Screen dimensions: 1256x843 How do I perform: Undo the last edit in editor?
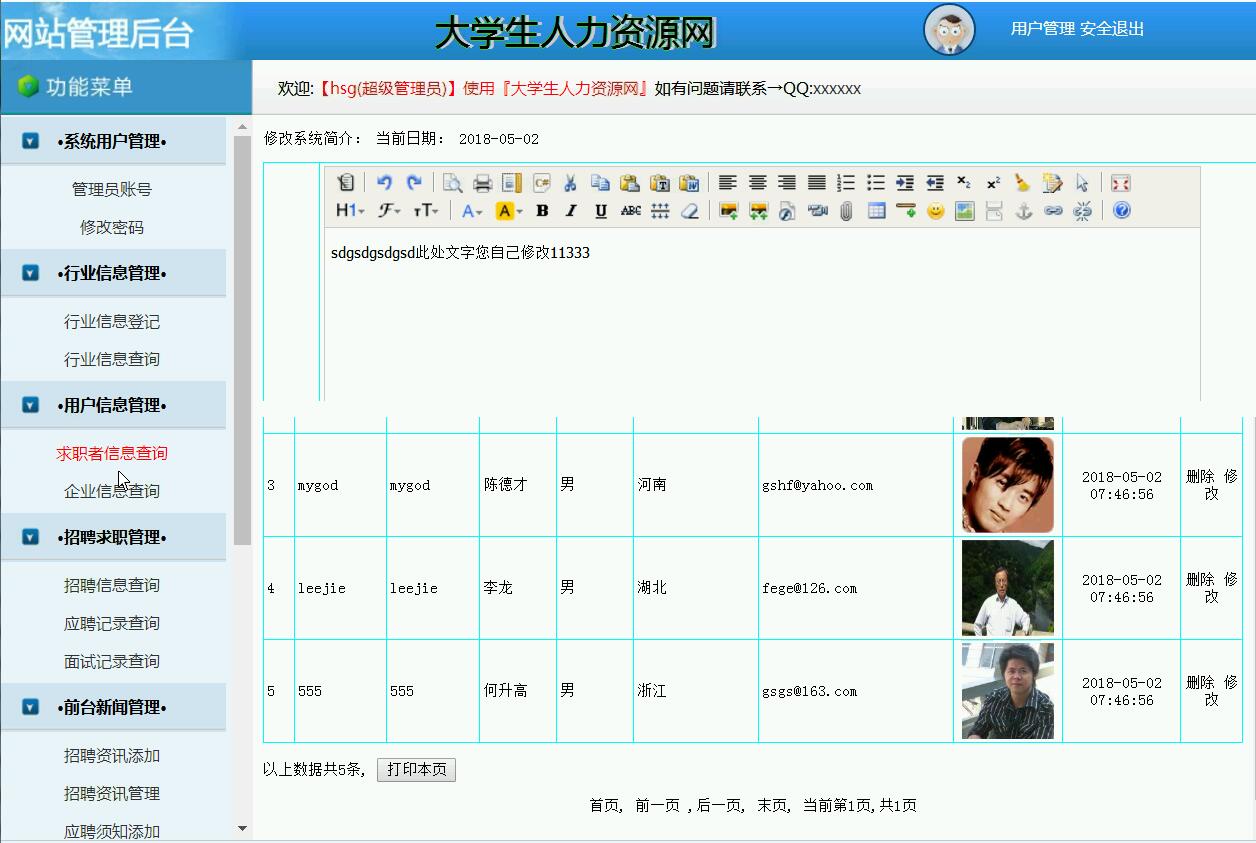pos(384,182)
